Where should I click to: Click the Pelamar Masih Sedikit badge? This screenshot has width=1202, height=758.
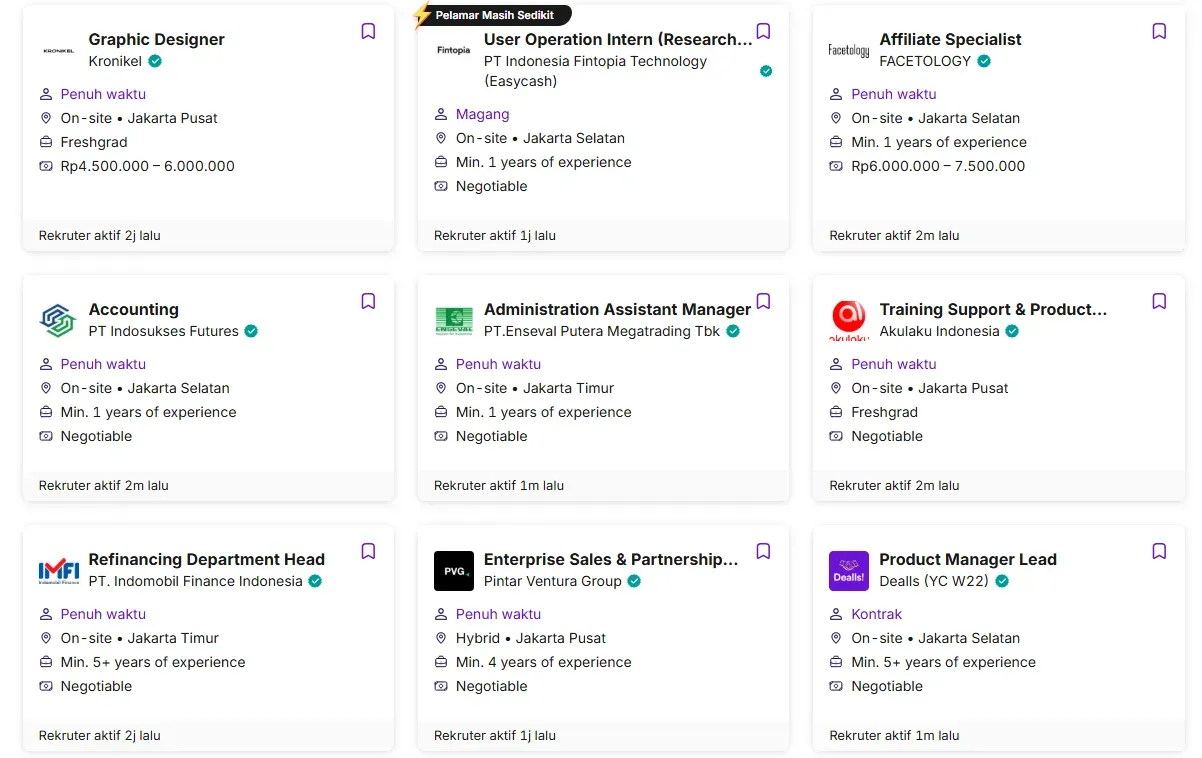(494, 15)
